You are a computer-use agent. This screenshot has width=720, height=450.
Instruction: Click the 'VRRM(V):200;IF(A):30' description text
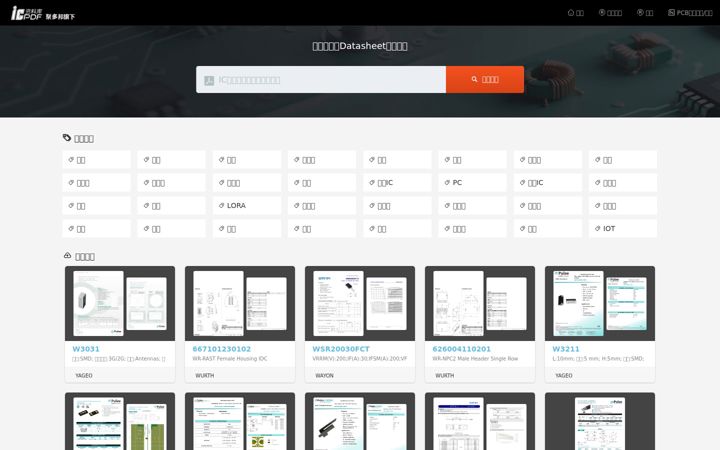click(x=360, y=359)
